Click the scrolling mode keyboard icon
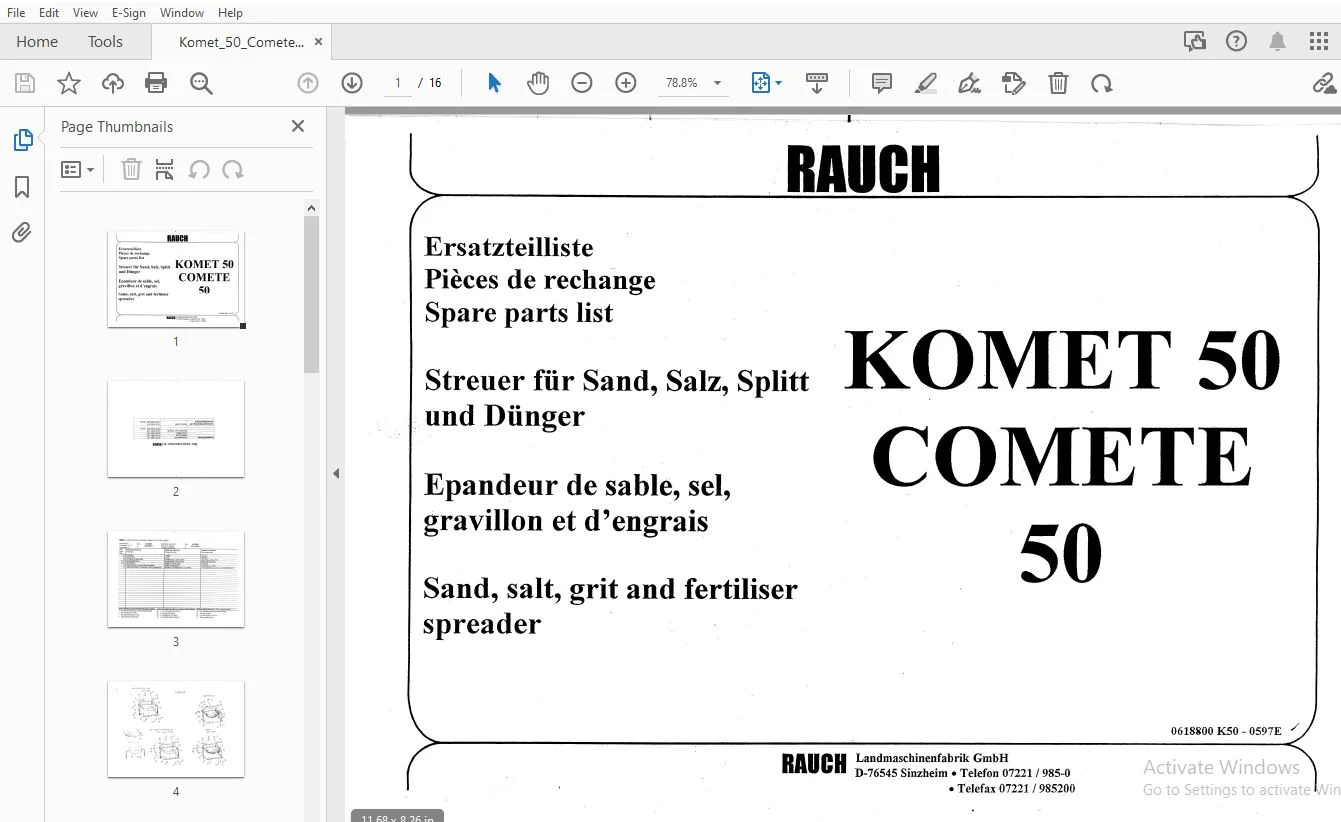 817,83
